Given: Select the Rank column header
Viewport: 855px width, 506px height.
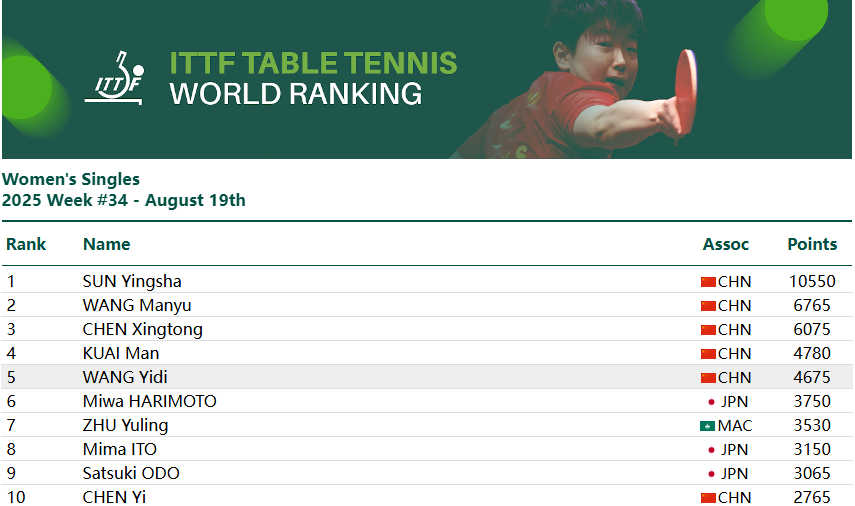Looking at the screenshot, I should 26,244.
